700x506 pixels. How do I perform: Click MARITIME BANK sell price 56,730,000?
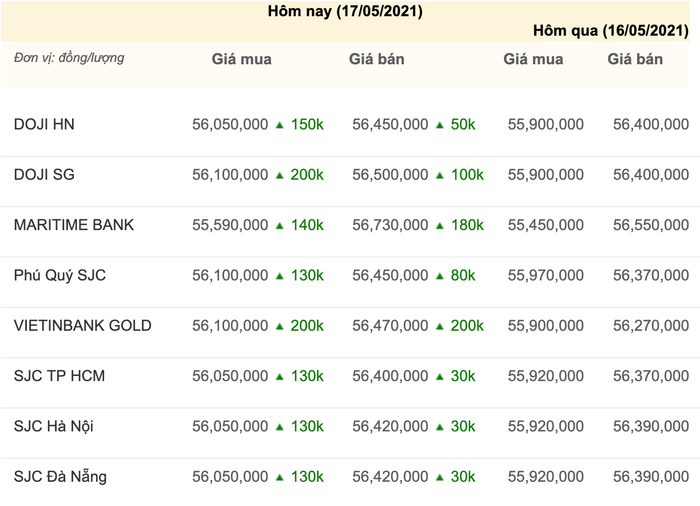tap(390, 225)
